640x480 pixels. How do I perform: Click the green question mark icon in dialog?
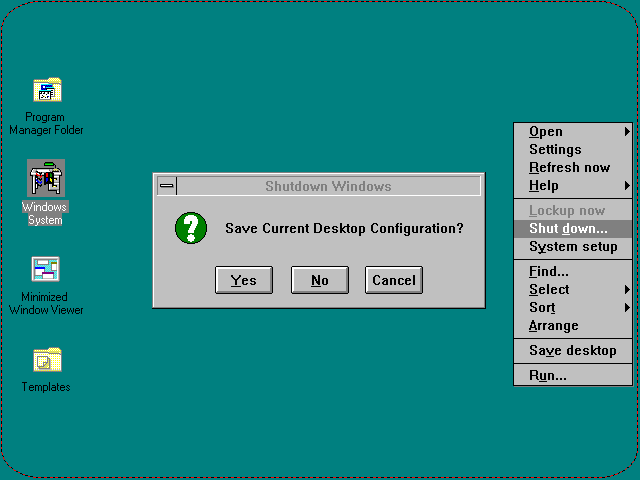pyautogui.click(x=191, y=228)
